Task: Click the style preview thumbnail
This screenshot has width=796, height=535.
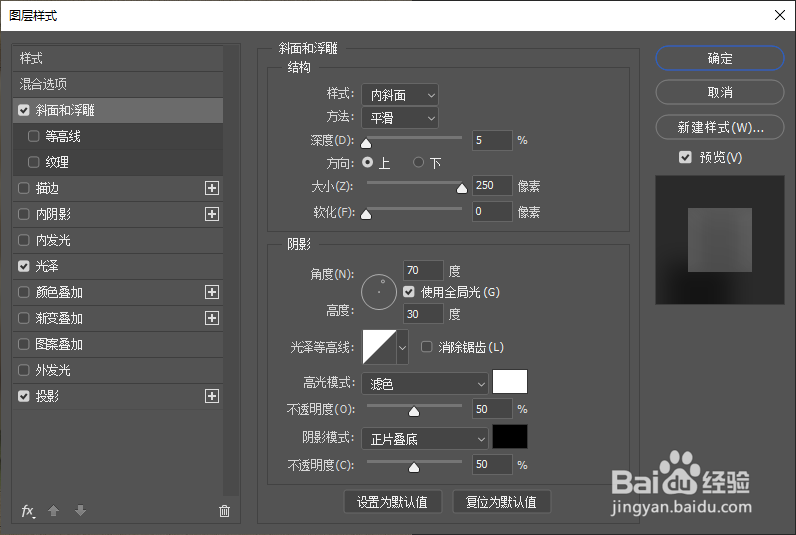Action: (720, 240)
